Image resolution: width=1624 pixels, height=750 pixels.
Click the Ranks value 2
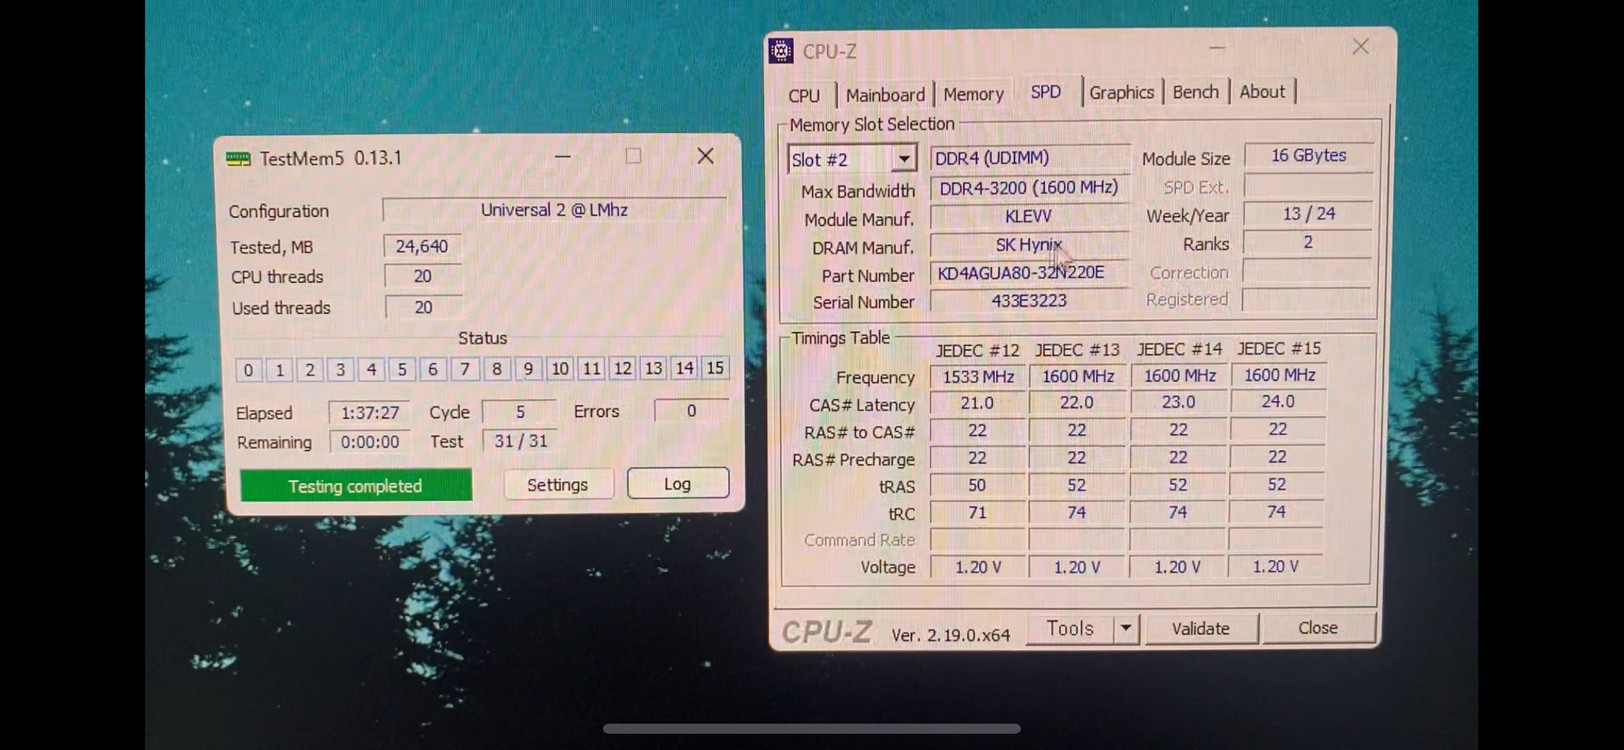click(1308, 242)
